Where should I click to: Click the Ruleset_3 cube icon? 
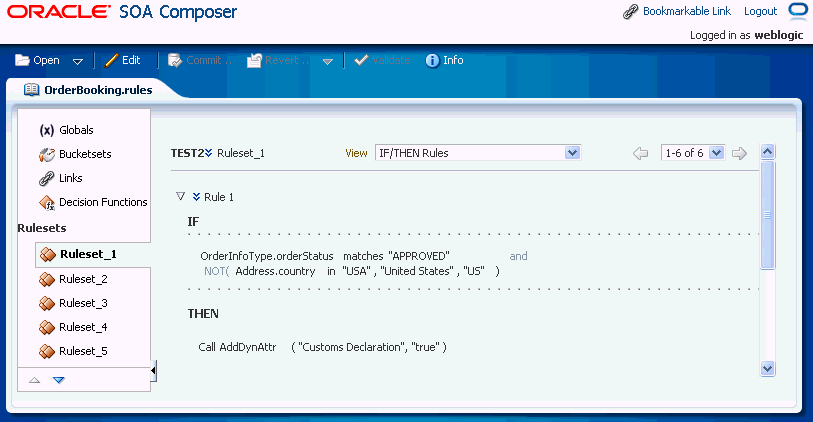47,303
